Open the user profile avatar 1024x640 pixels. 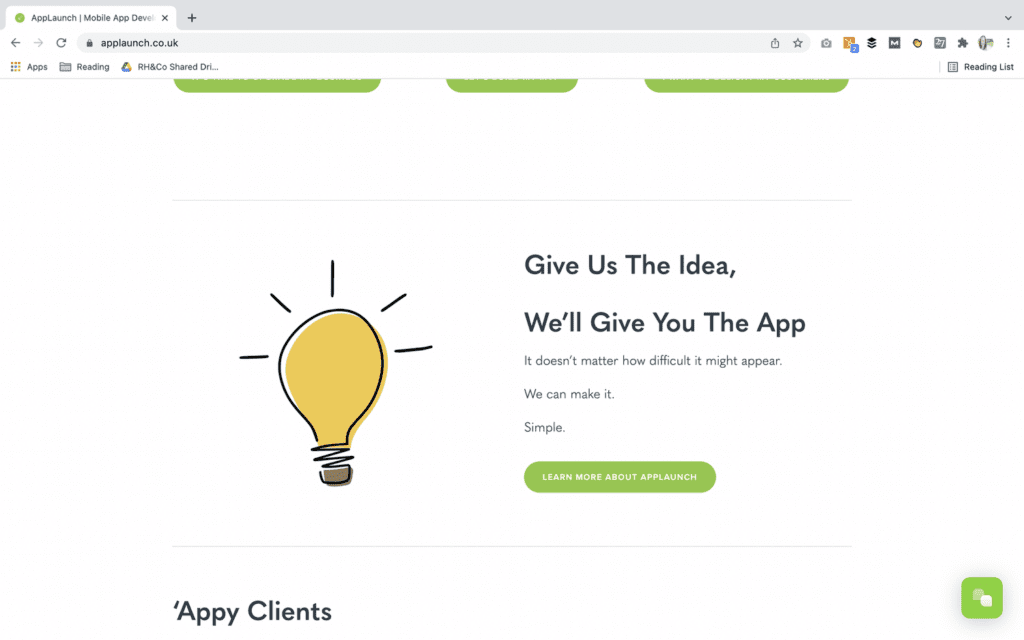click(985, 43)
